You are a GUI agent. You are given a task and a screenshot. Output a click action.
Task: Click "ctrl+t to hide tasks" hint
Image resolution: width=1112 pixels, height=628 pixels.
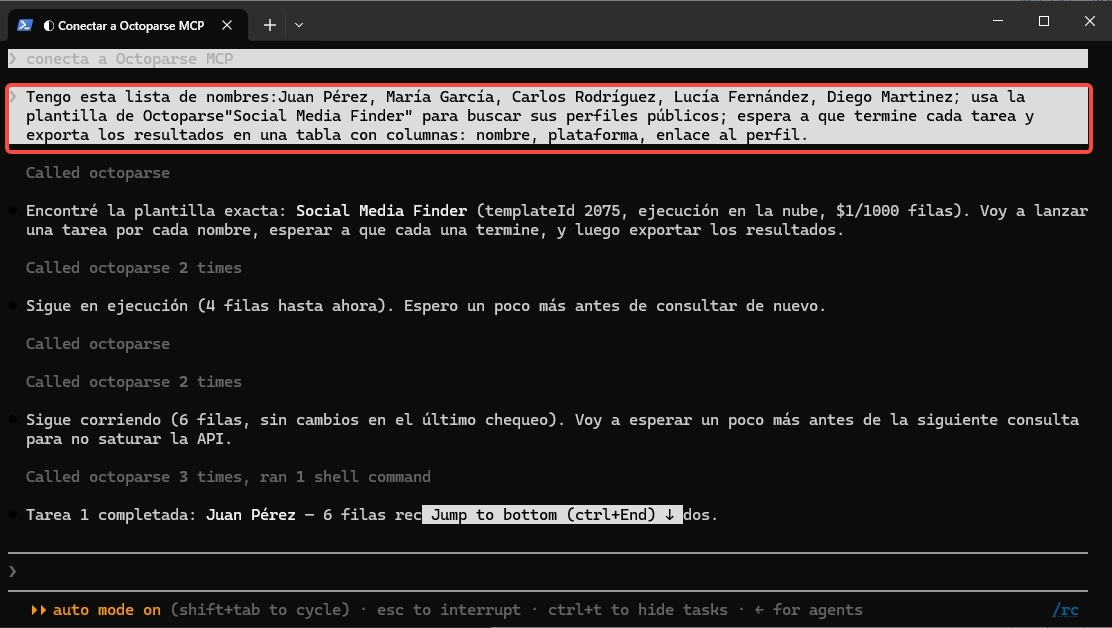tap(638, 610)
